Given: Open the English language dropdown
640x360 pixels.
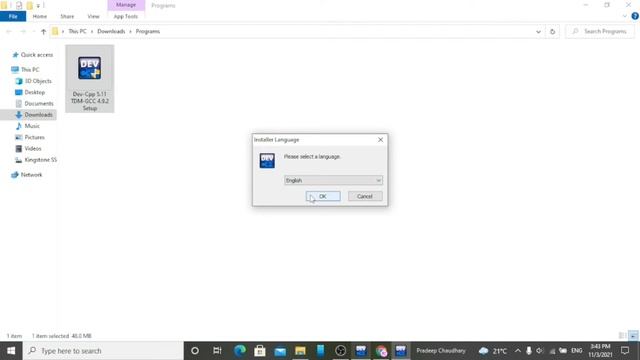Looking at the screenshot, I should point(333,180).
